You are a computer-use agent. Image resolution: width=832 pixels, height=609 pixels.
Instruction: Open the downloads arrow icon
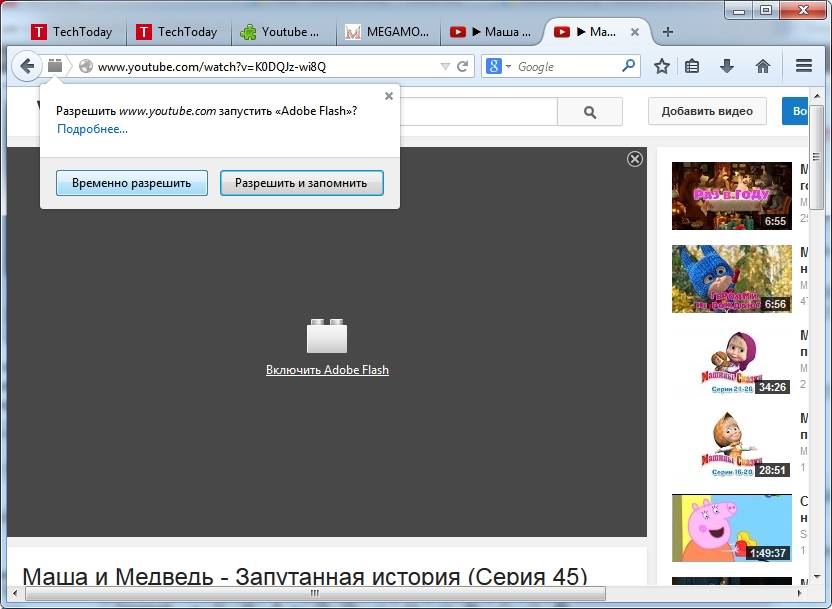tap(727, 67)
